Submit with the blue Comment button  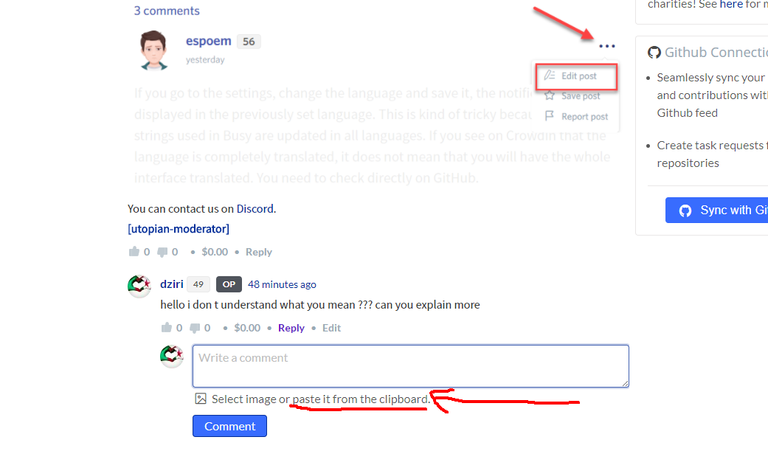pyautogui.click(x=230, y=426)
